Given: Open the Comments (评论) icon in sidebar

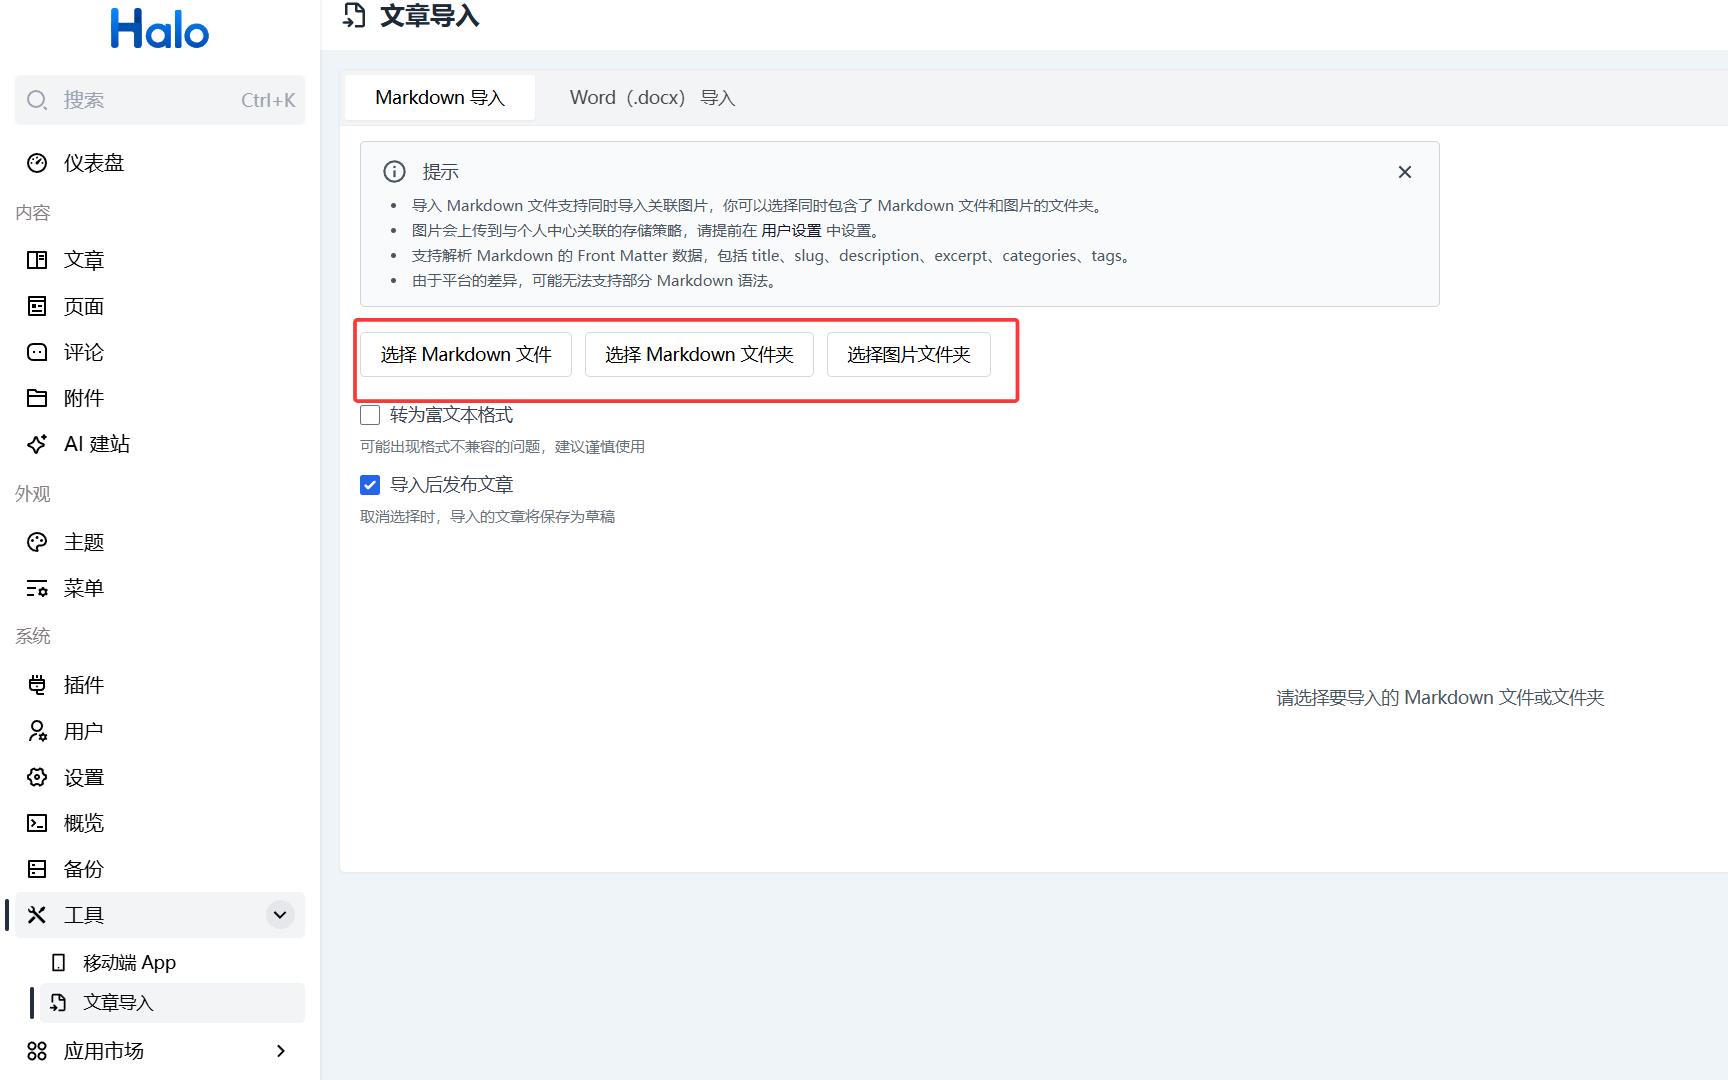Looking at the screenshot, I should (37, 352).
